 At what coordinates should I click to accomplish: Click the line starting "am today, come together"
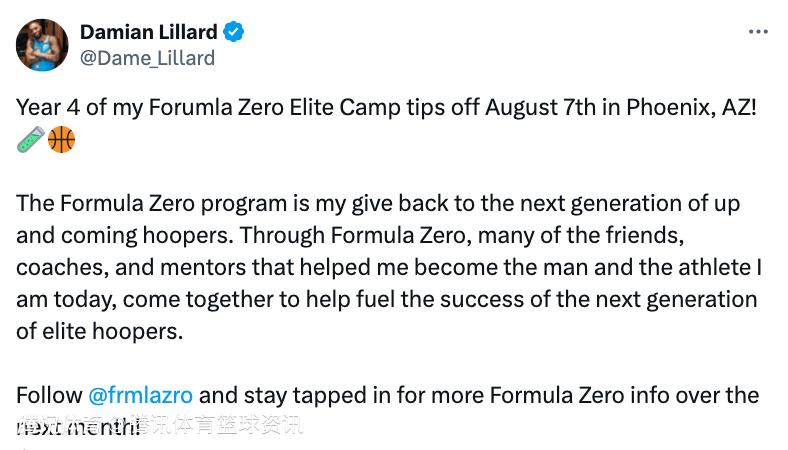(386, 300)
